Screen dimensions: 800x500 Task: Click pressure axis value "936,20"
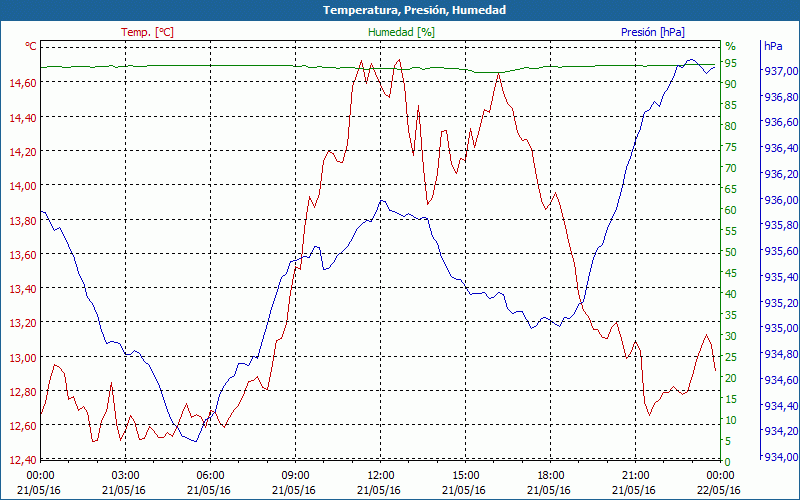point(780,174)
